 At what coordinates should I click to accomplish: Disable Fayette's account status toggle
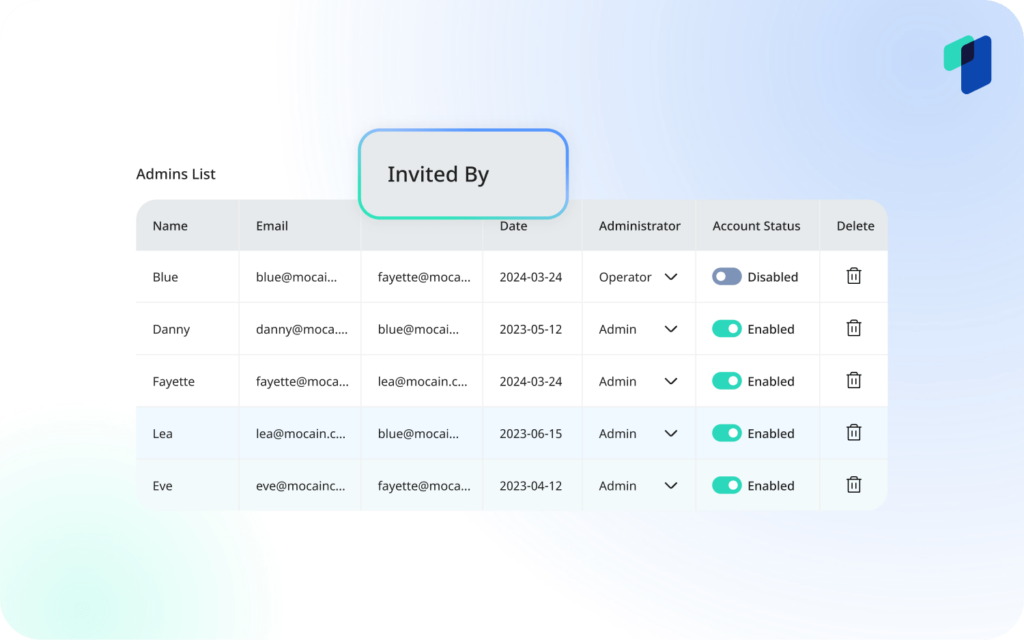726,381
